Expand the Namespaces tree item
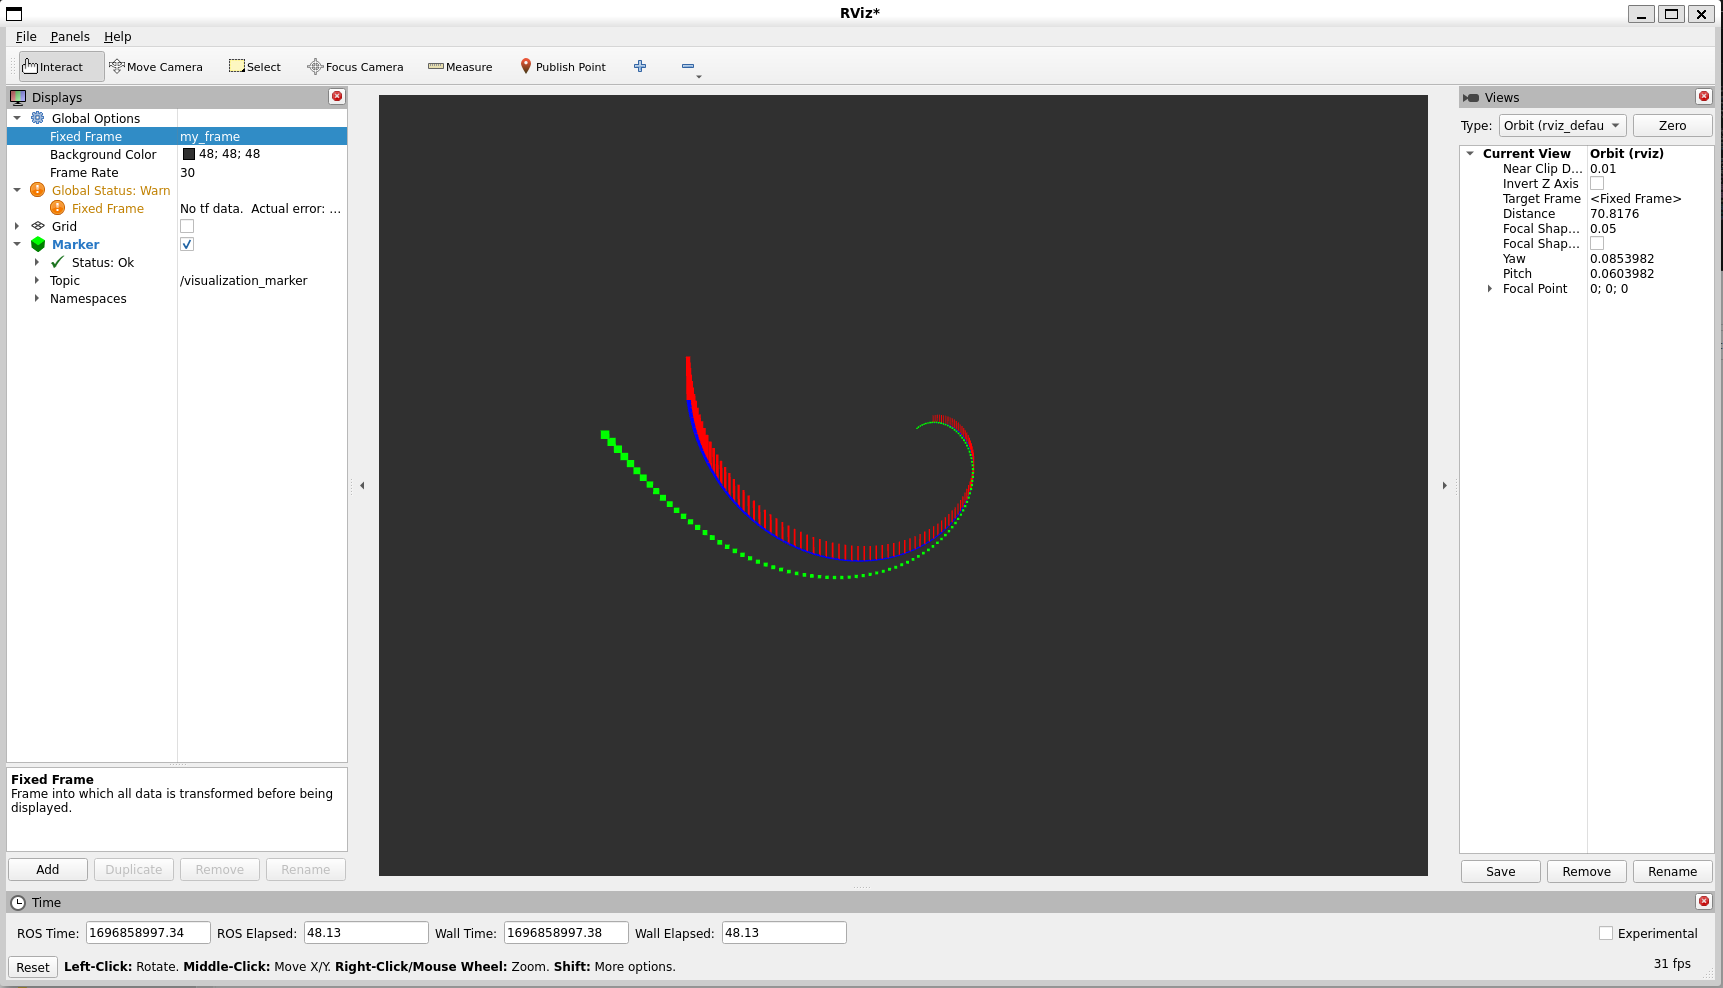 [37, 299]
